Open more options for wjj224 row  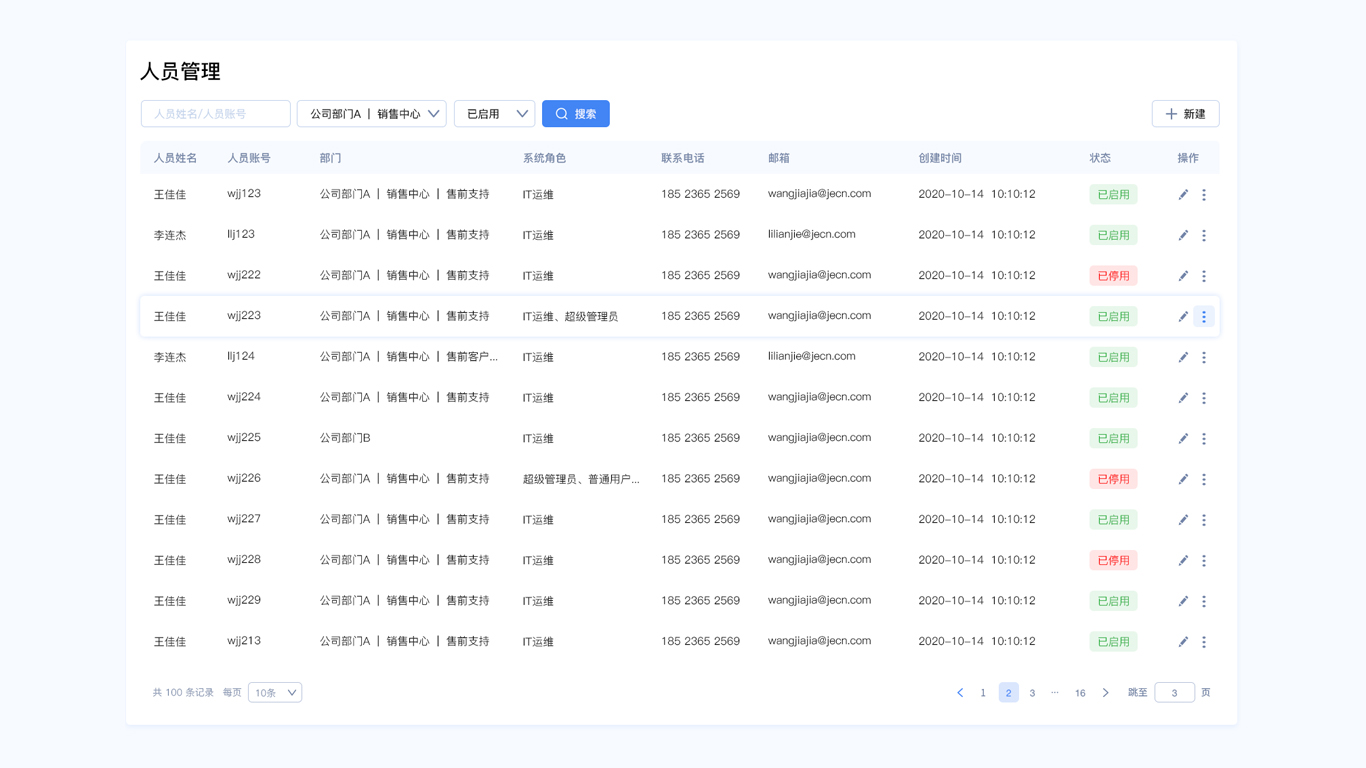tap(1204, 398)
